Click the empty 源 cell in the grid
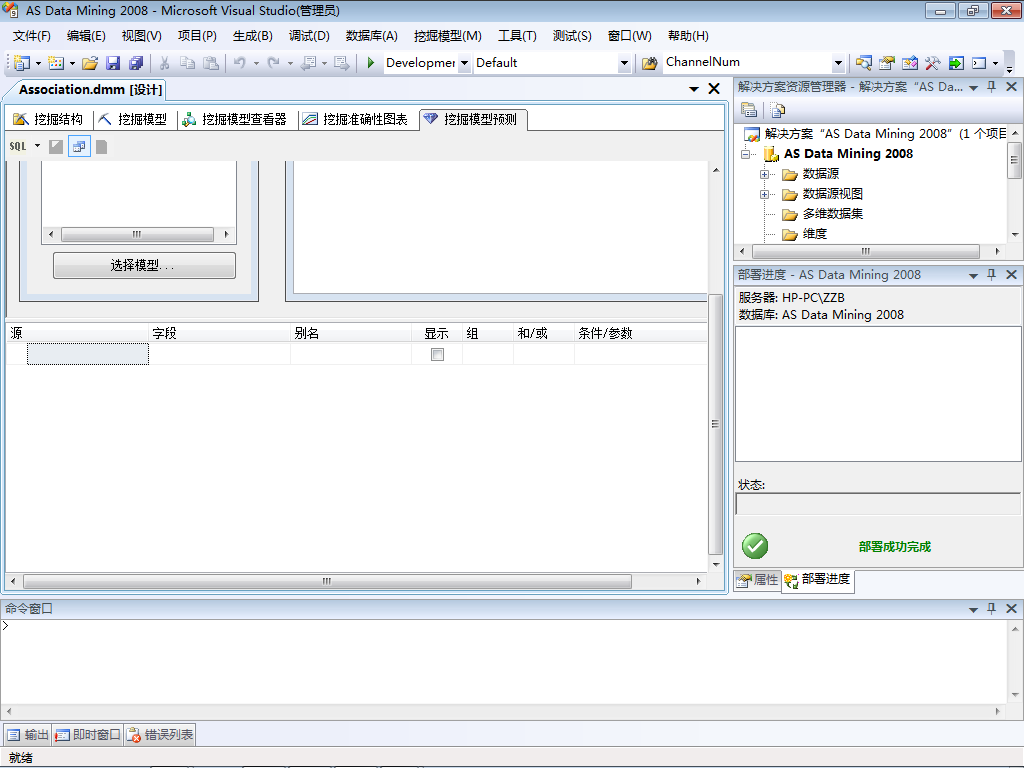Viewport: 1024px width, 768px height. [88, 354]
